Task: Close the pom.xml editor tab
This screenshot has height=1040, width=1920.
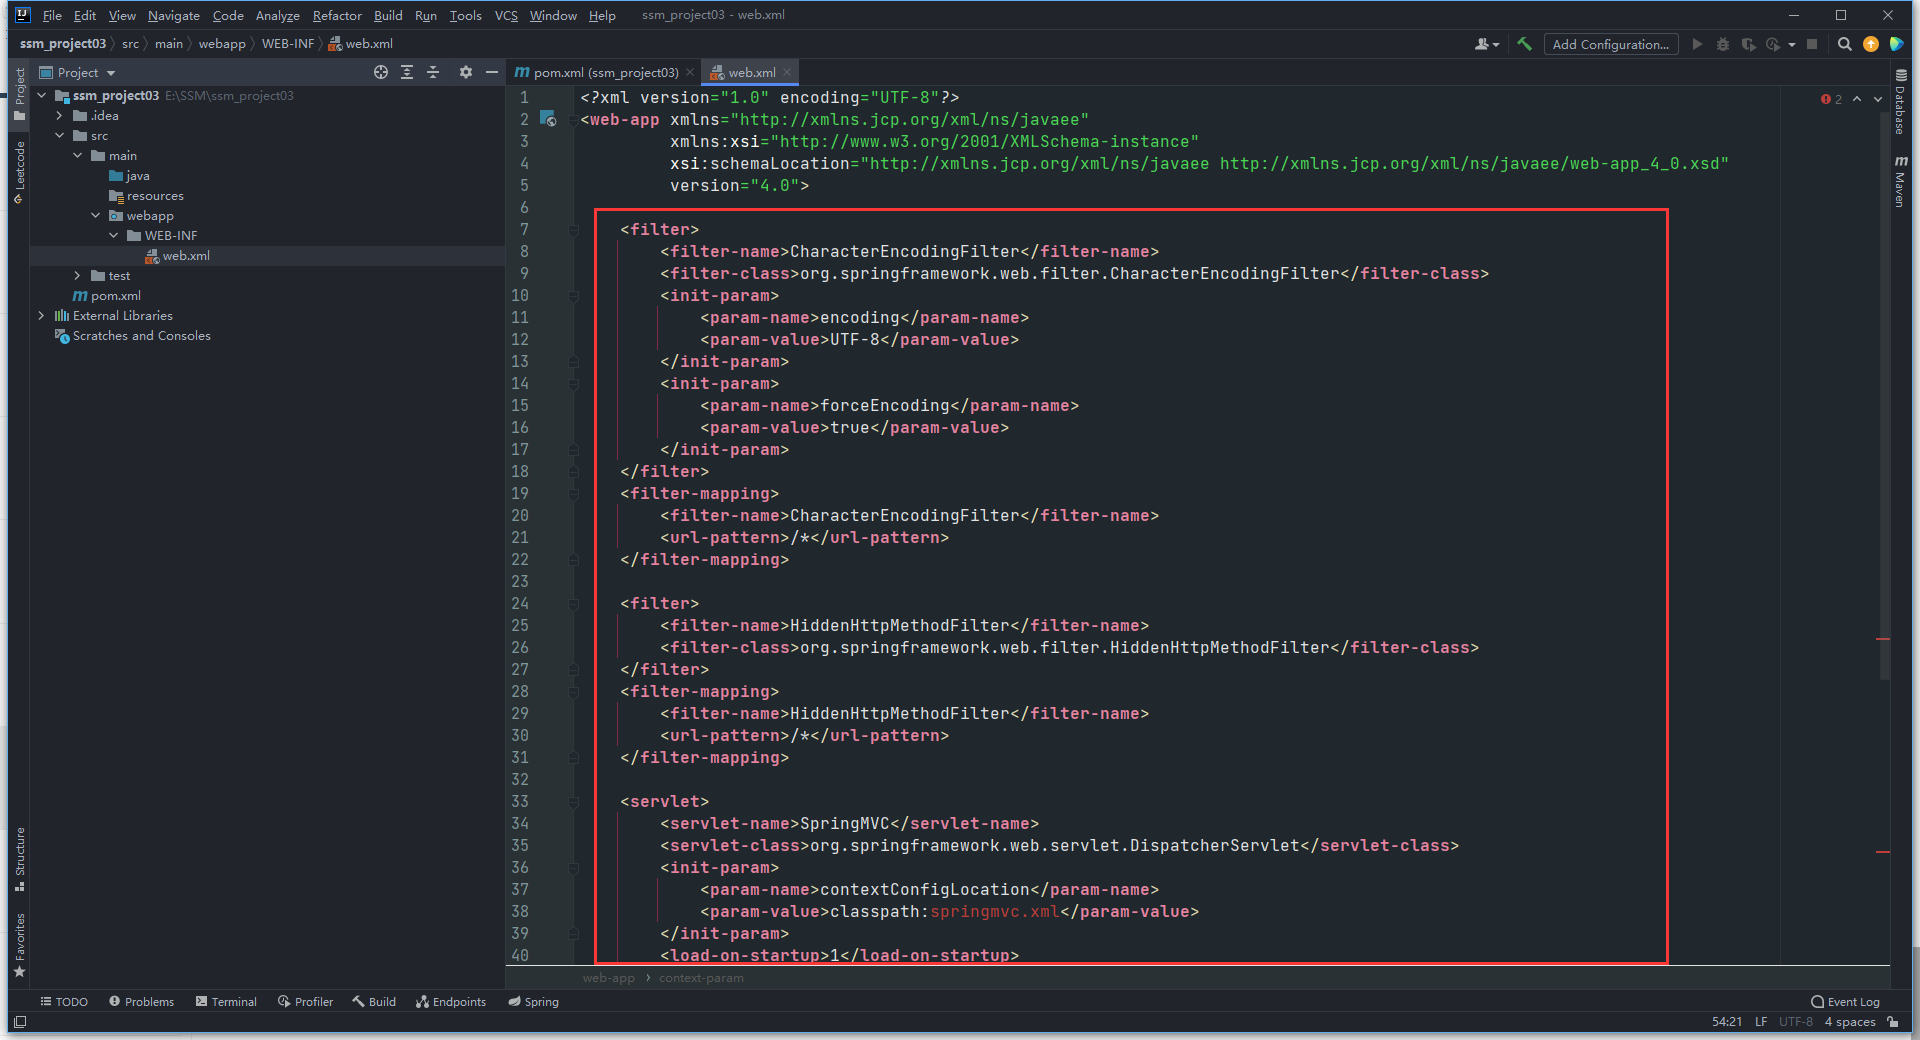Action: (690, 72)
